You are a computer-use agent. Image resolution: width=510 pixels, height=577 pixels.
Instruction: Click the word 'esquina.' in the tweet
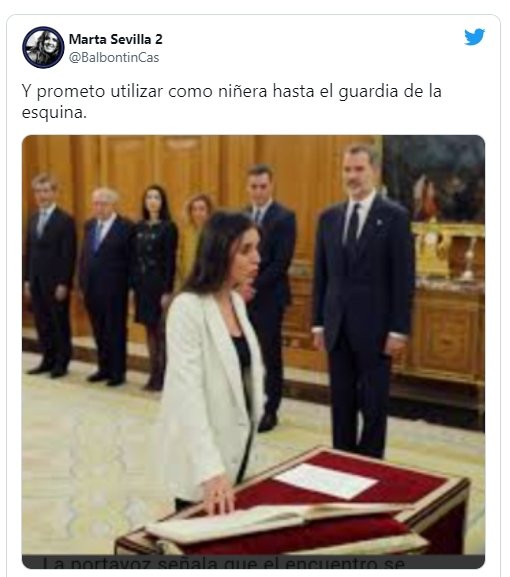(x=54, y=113)
